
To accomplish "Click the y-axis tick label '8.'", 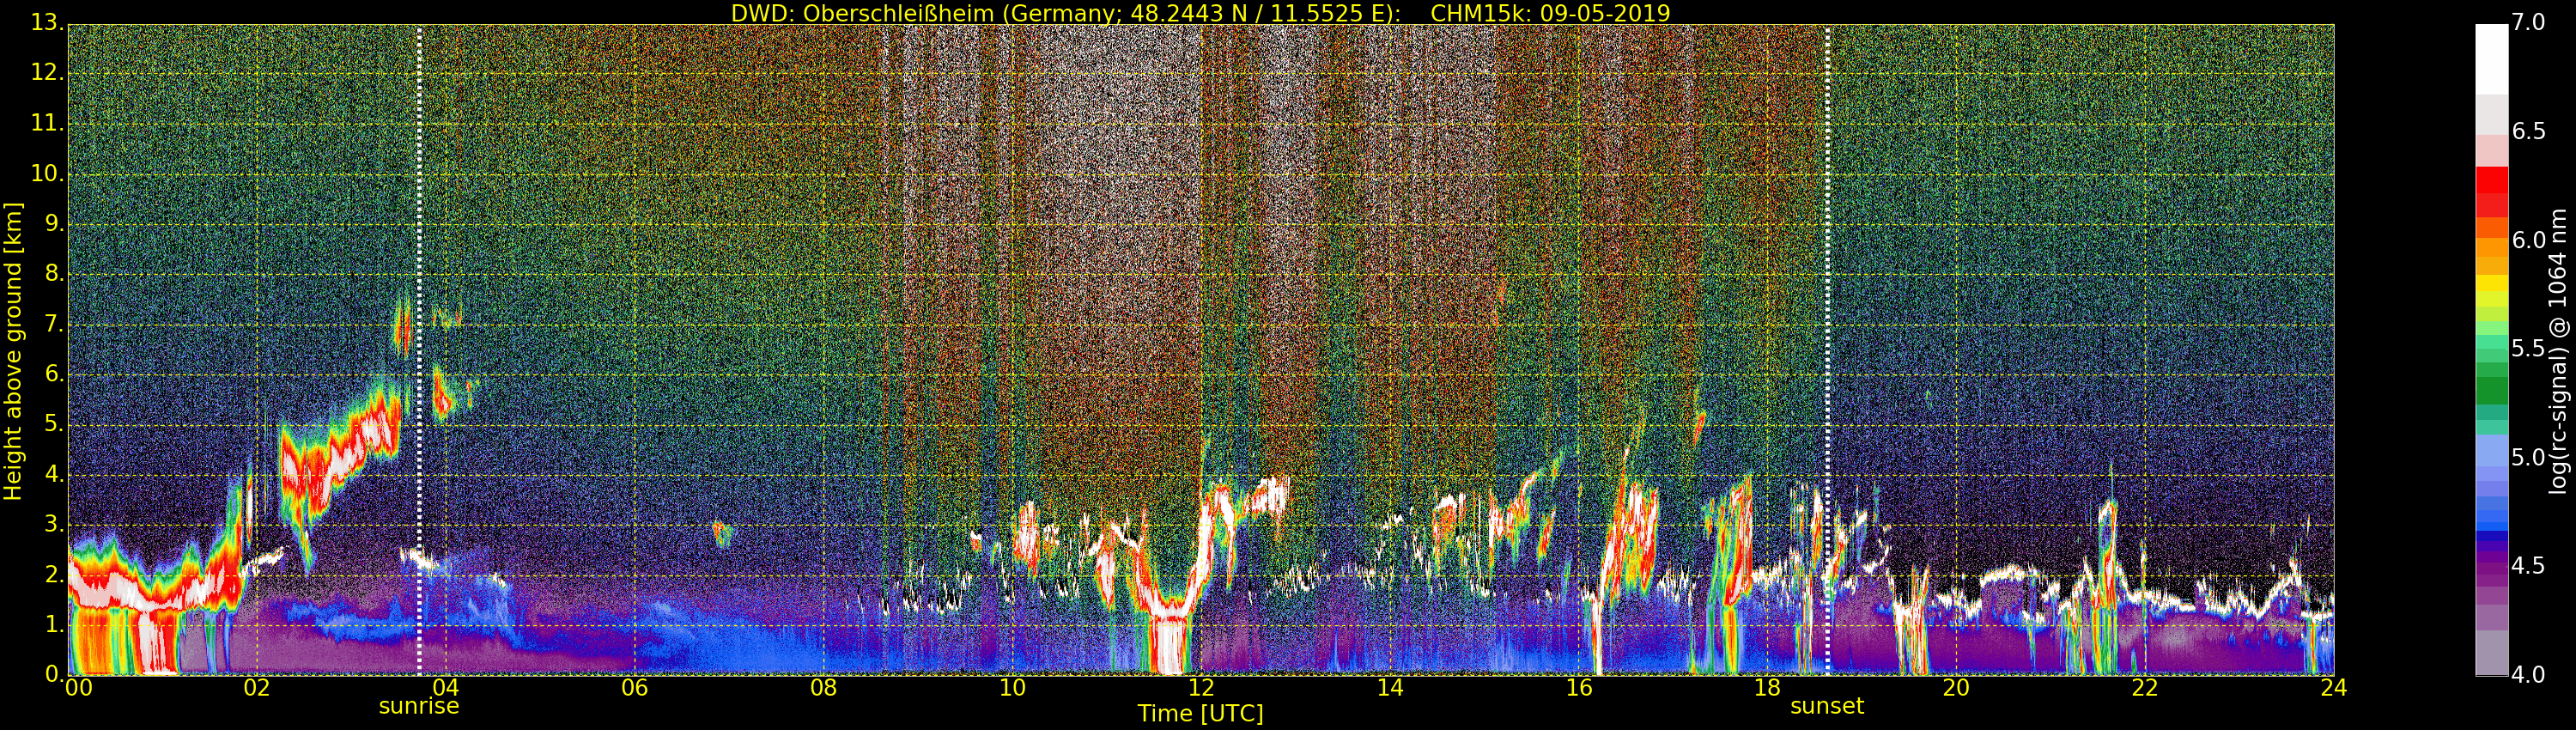I will coord(53,274).
